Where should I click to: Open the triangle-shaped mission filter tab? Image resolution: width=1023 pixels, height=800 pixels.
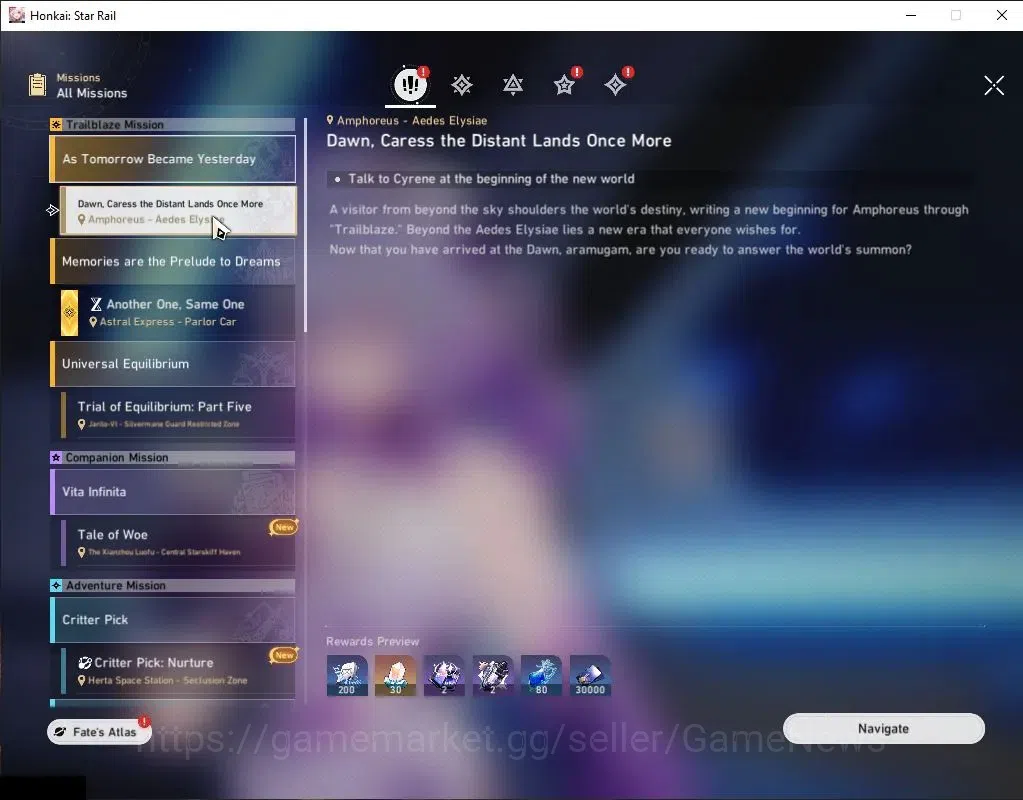[x=513, y=85]
